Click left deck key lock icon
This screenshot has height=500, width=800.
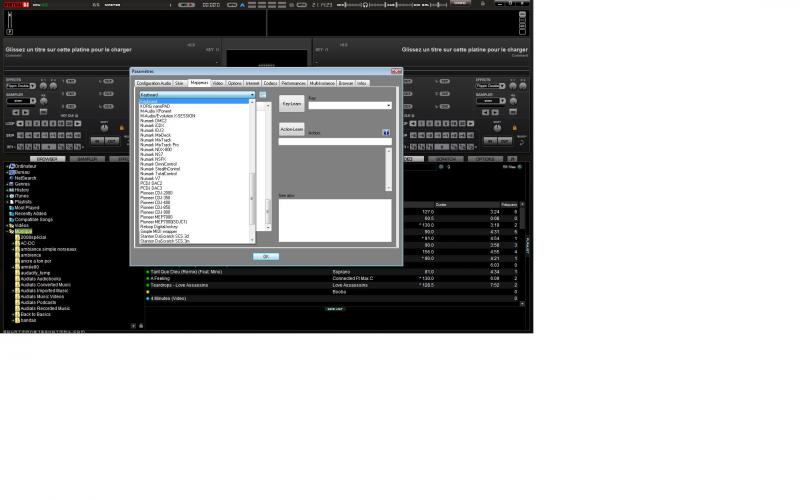click(x=121, y=128)
